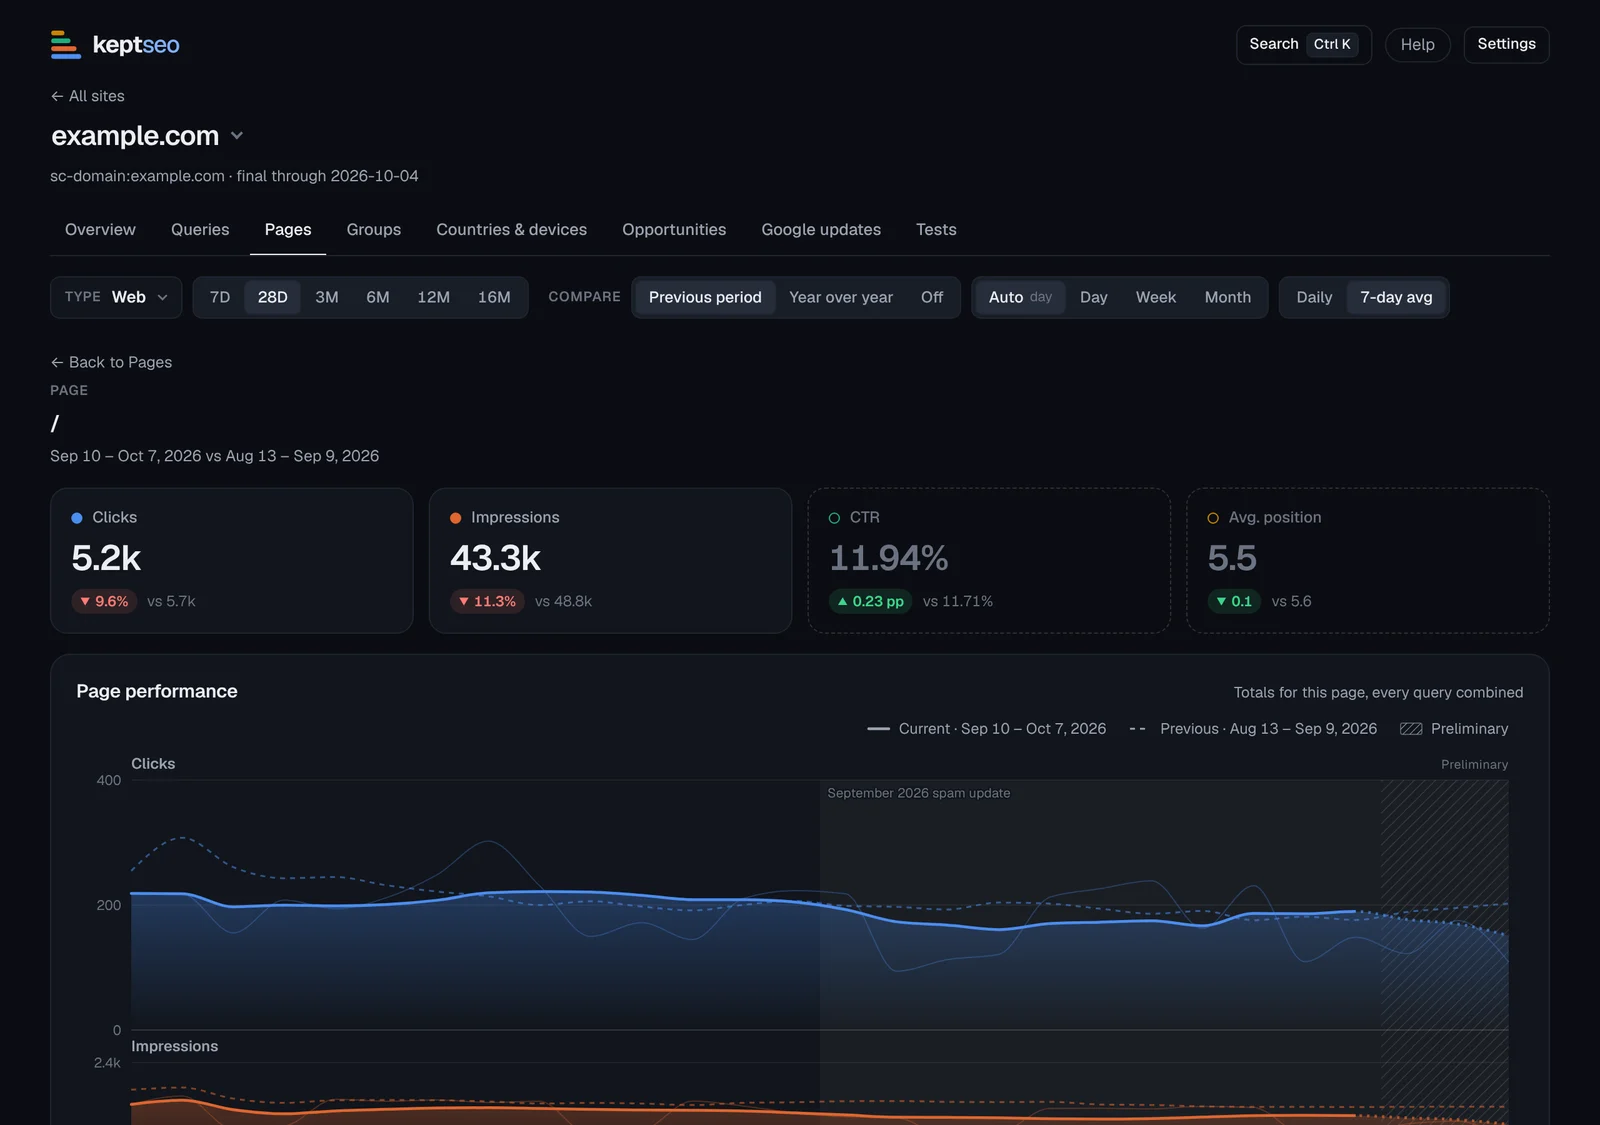Open the Groups tab
The image size is (1600, 1125).
pos(374,230)
